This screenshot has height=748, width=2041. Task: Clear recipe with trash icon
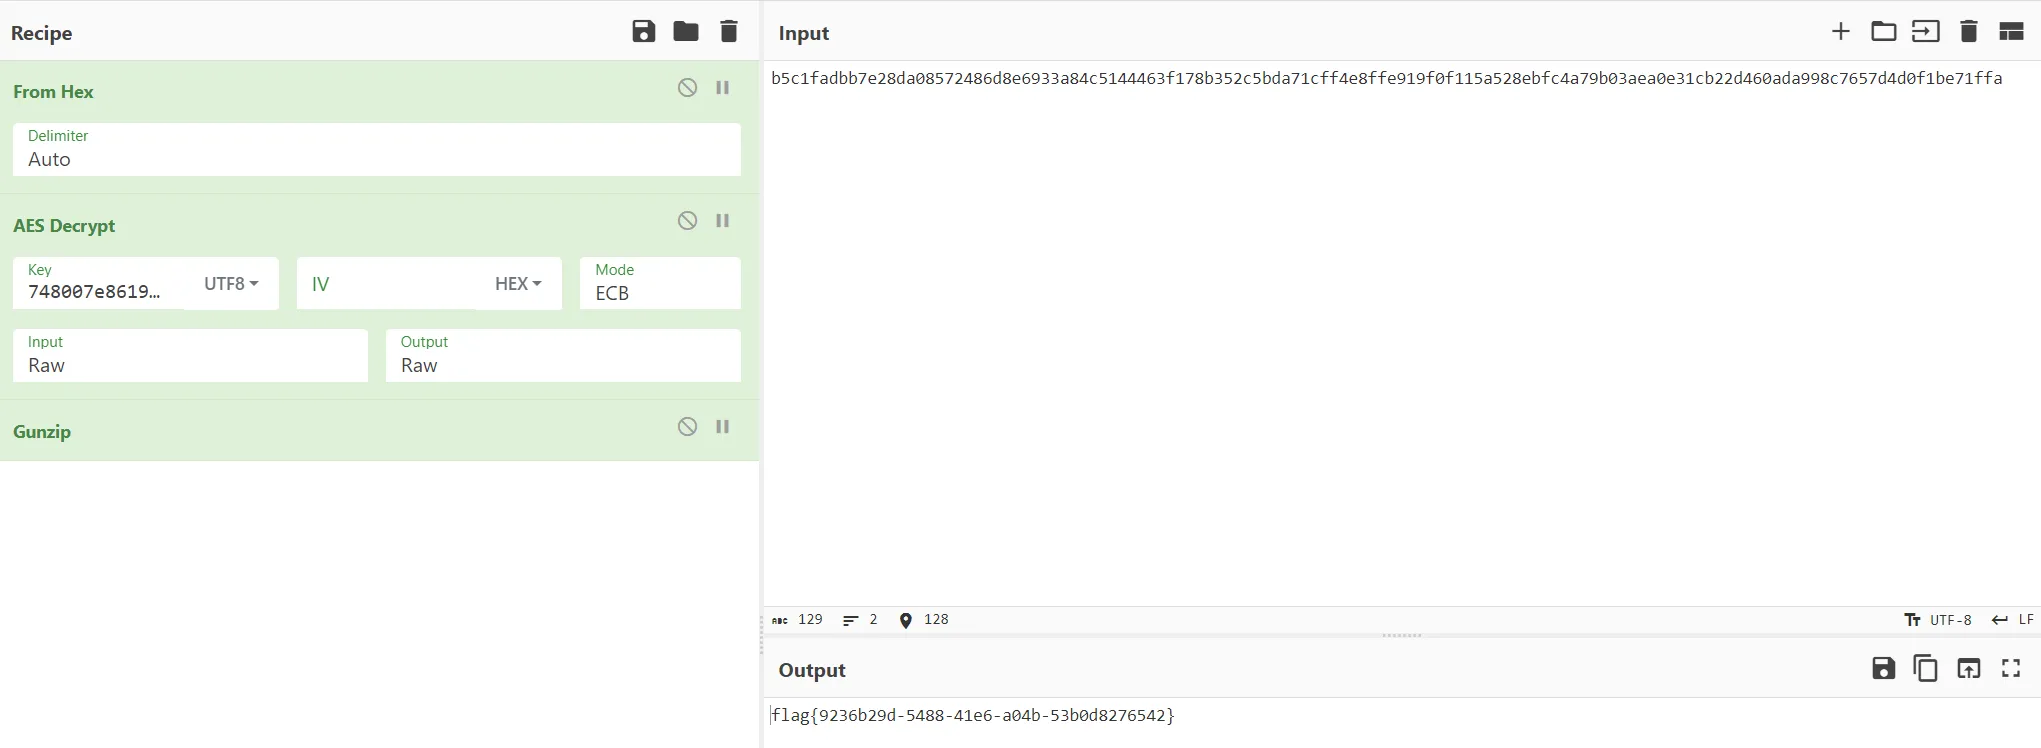coord(729,32)
